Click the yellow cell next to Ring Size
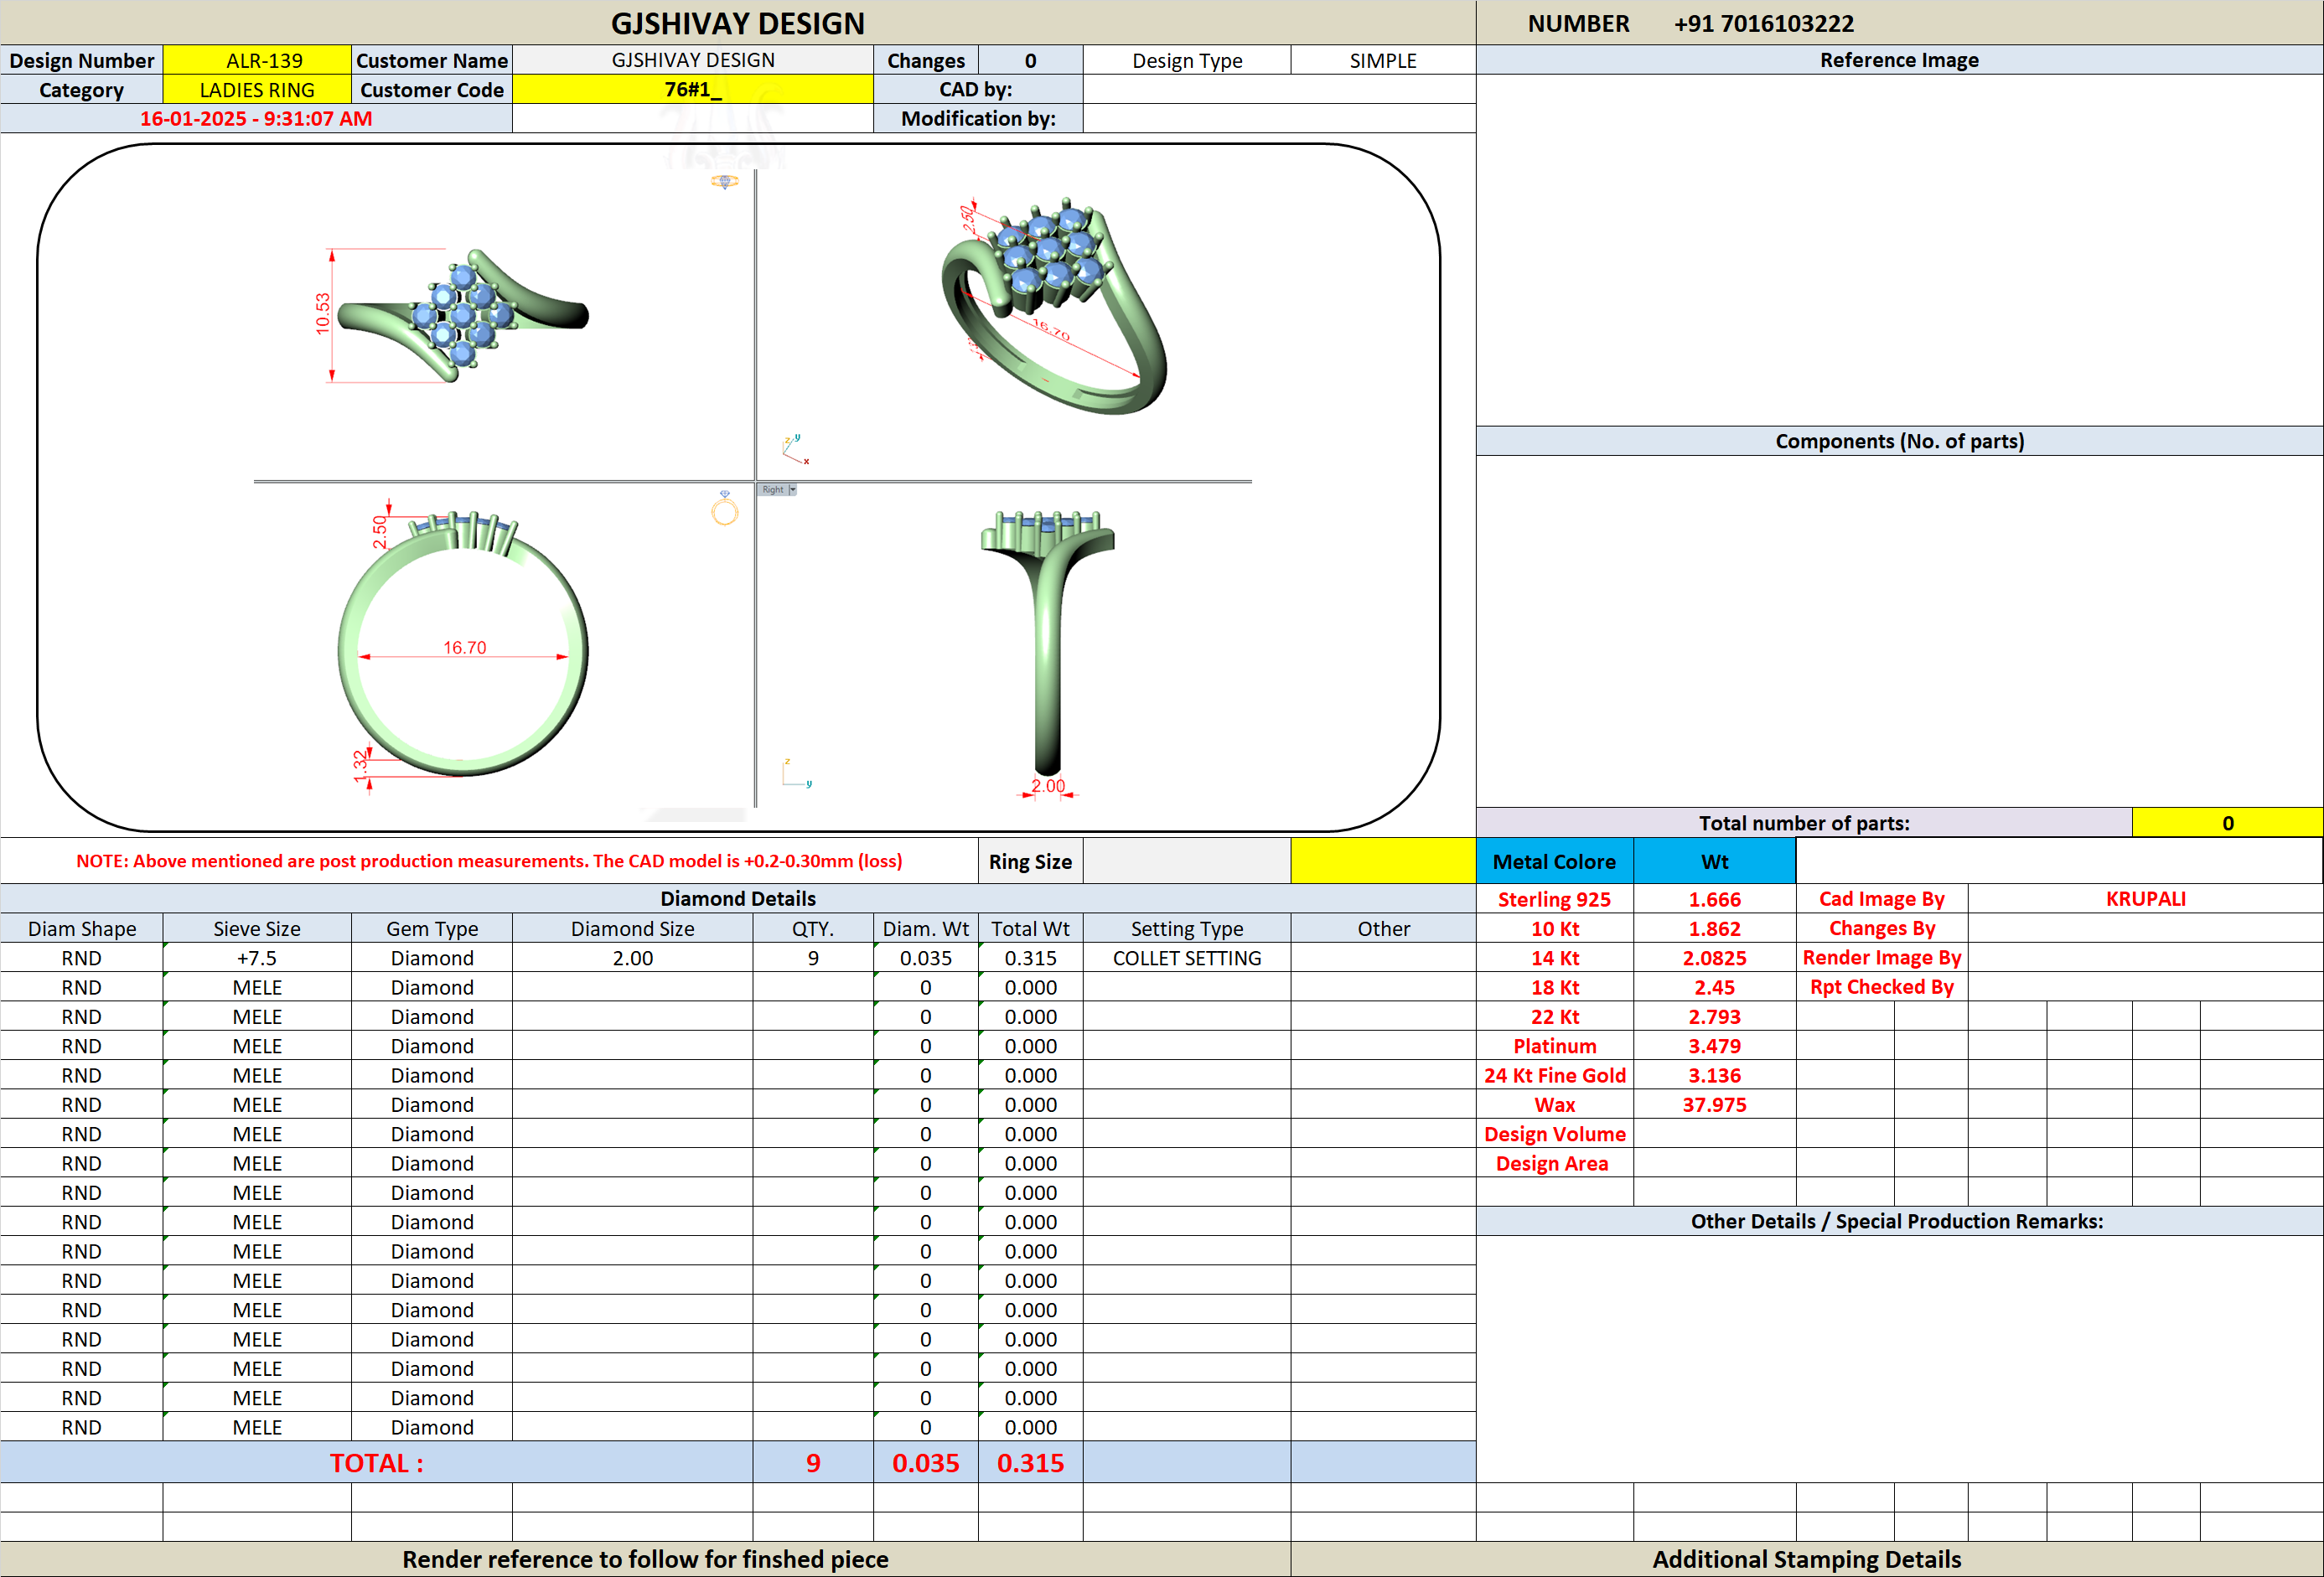Viewport: 2324px width, 1577px height. 1383,861
